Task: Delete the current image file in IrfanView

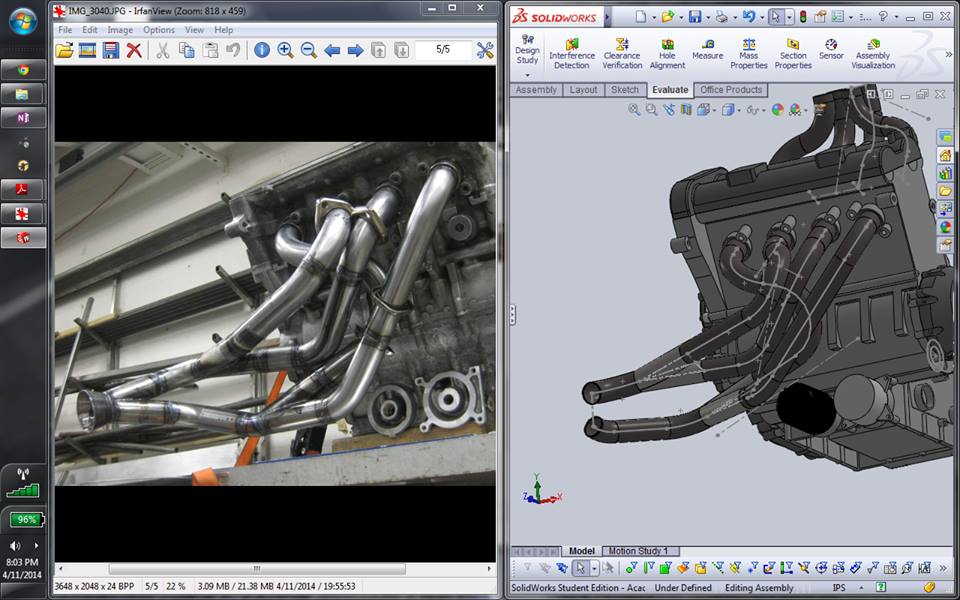Action: [x=134, y=50]
